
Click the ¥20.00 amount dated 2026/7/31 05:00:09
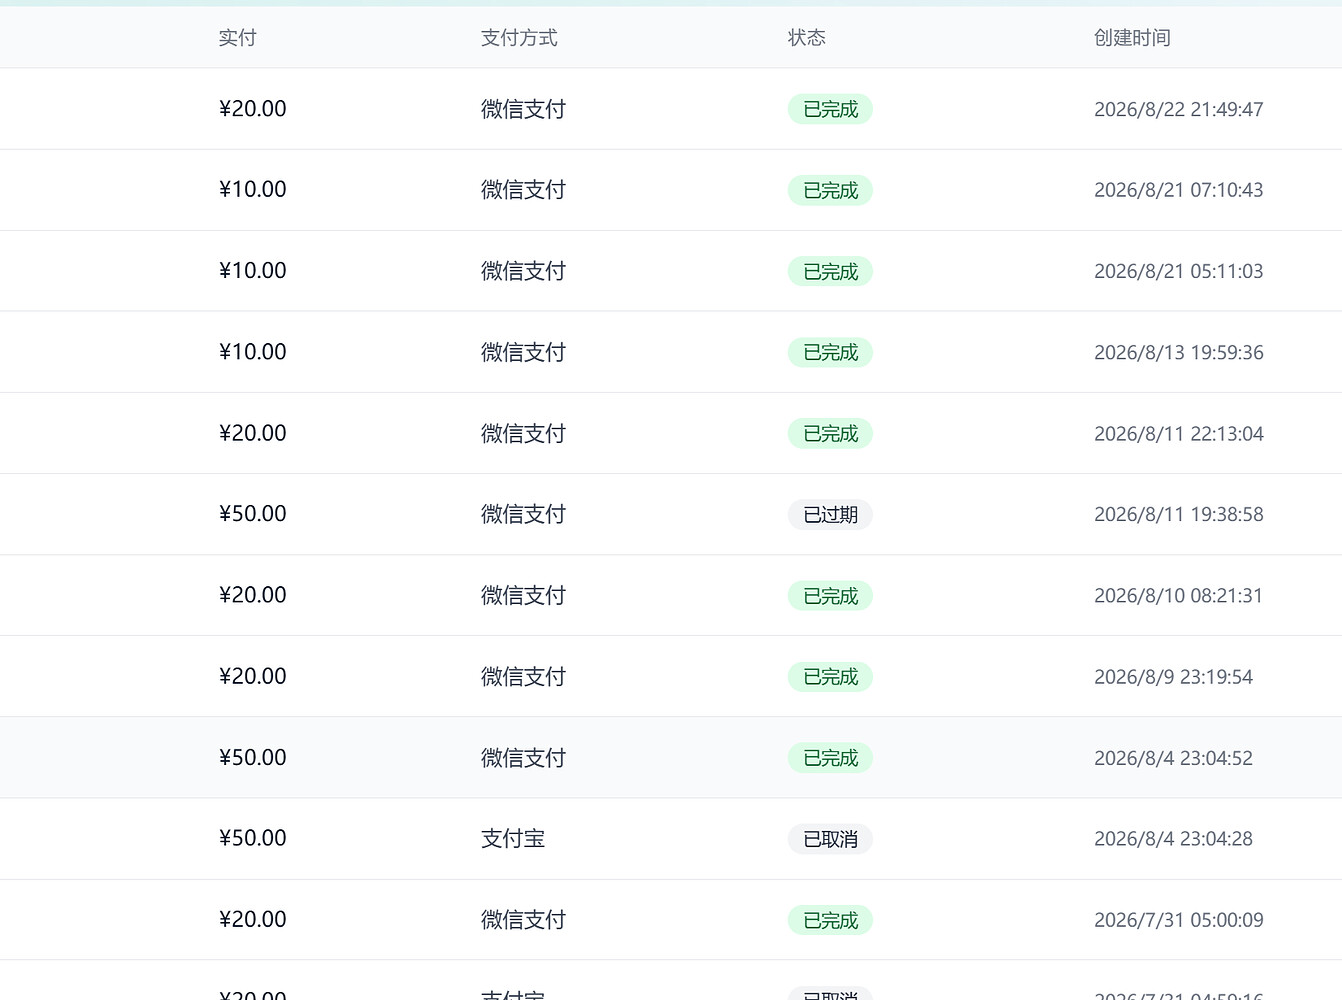tap(253, 919)
